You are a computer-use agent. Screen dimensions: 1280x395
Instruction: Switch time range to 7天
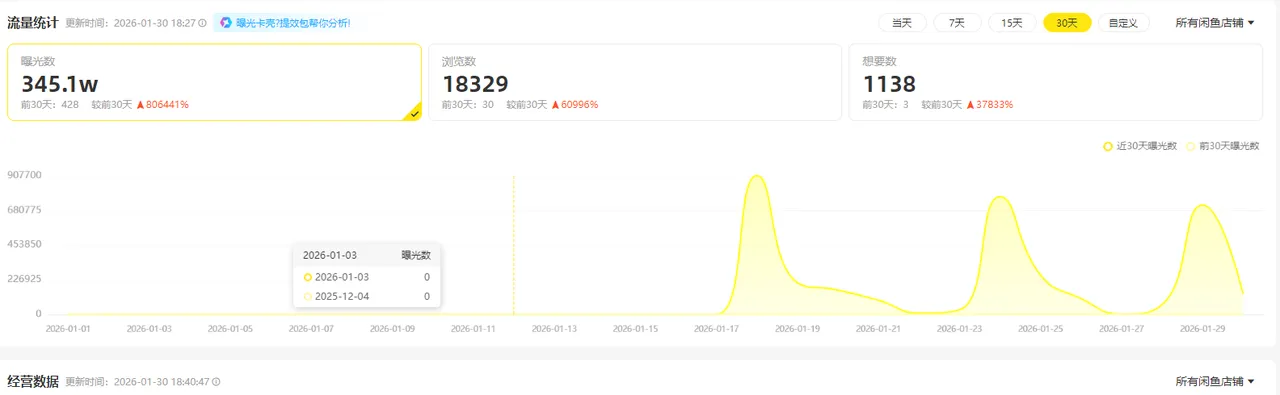(957, 22)
